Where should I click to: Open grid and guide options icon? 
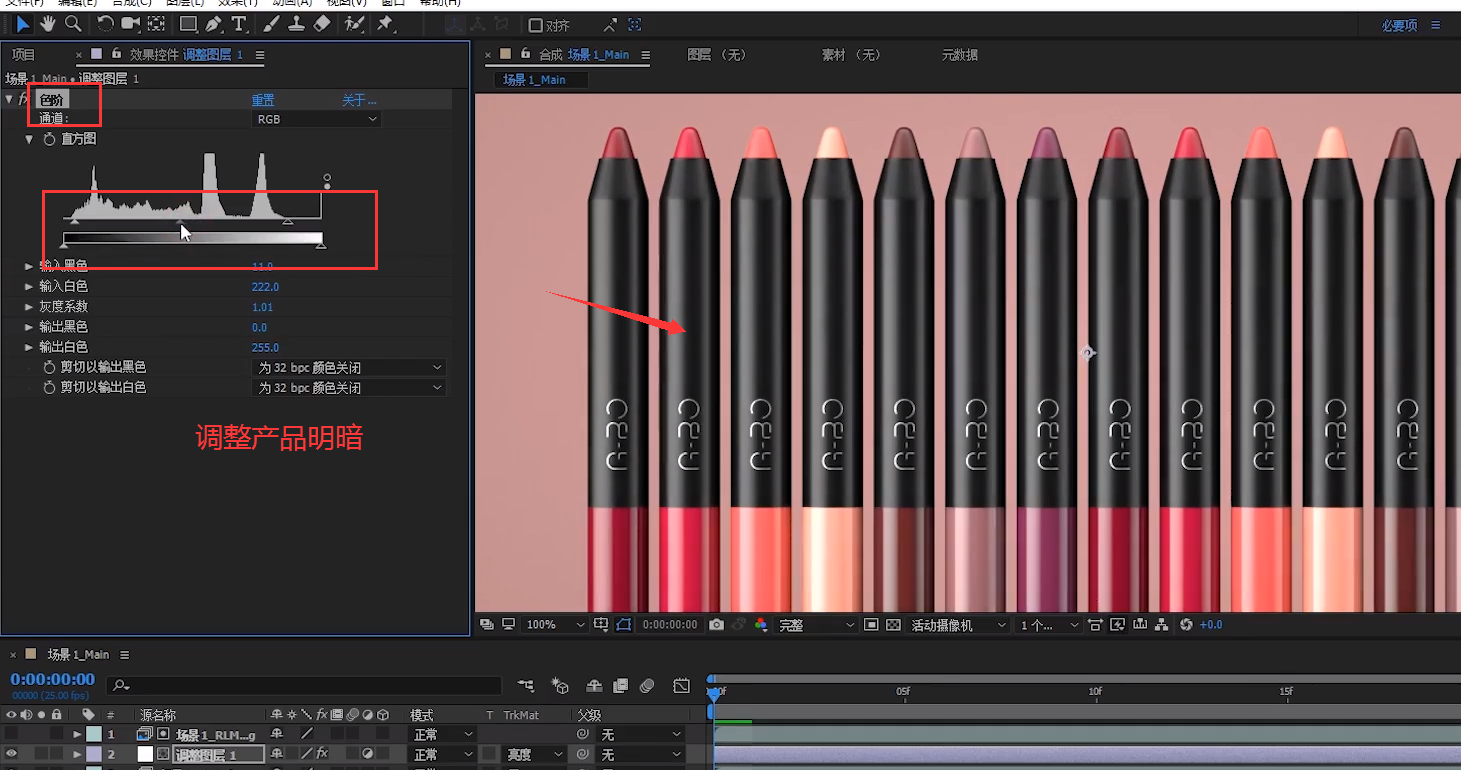coord(601,624)
